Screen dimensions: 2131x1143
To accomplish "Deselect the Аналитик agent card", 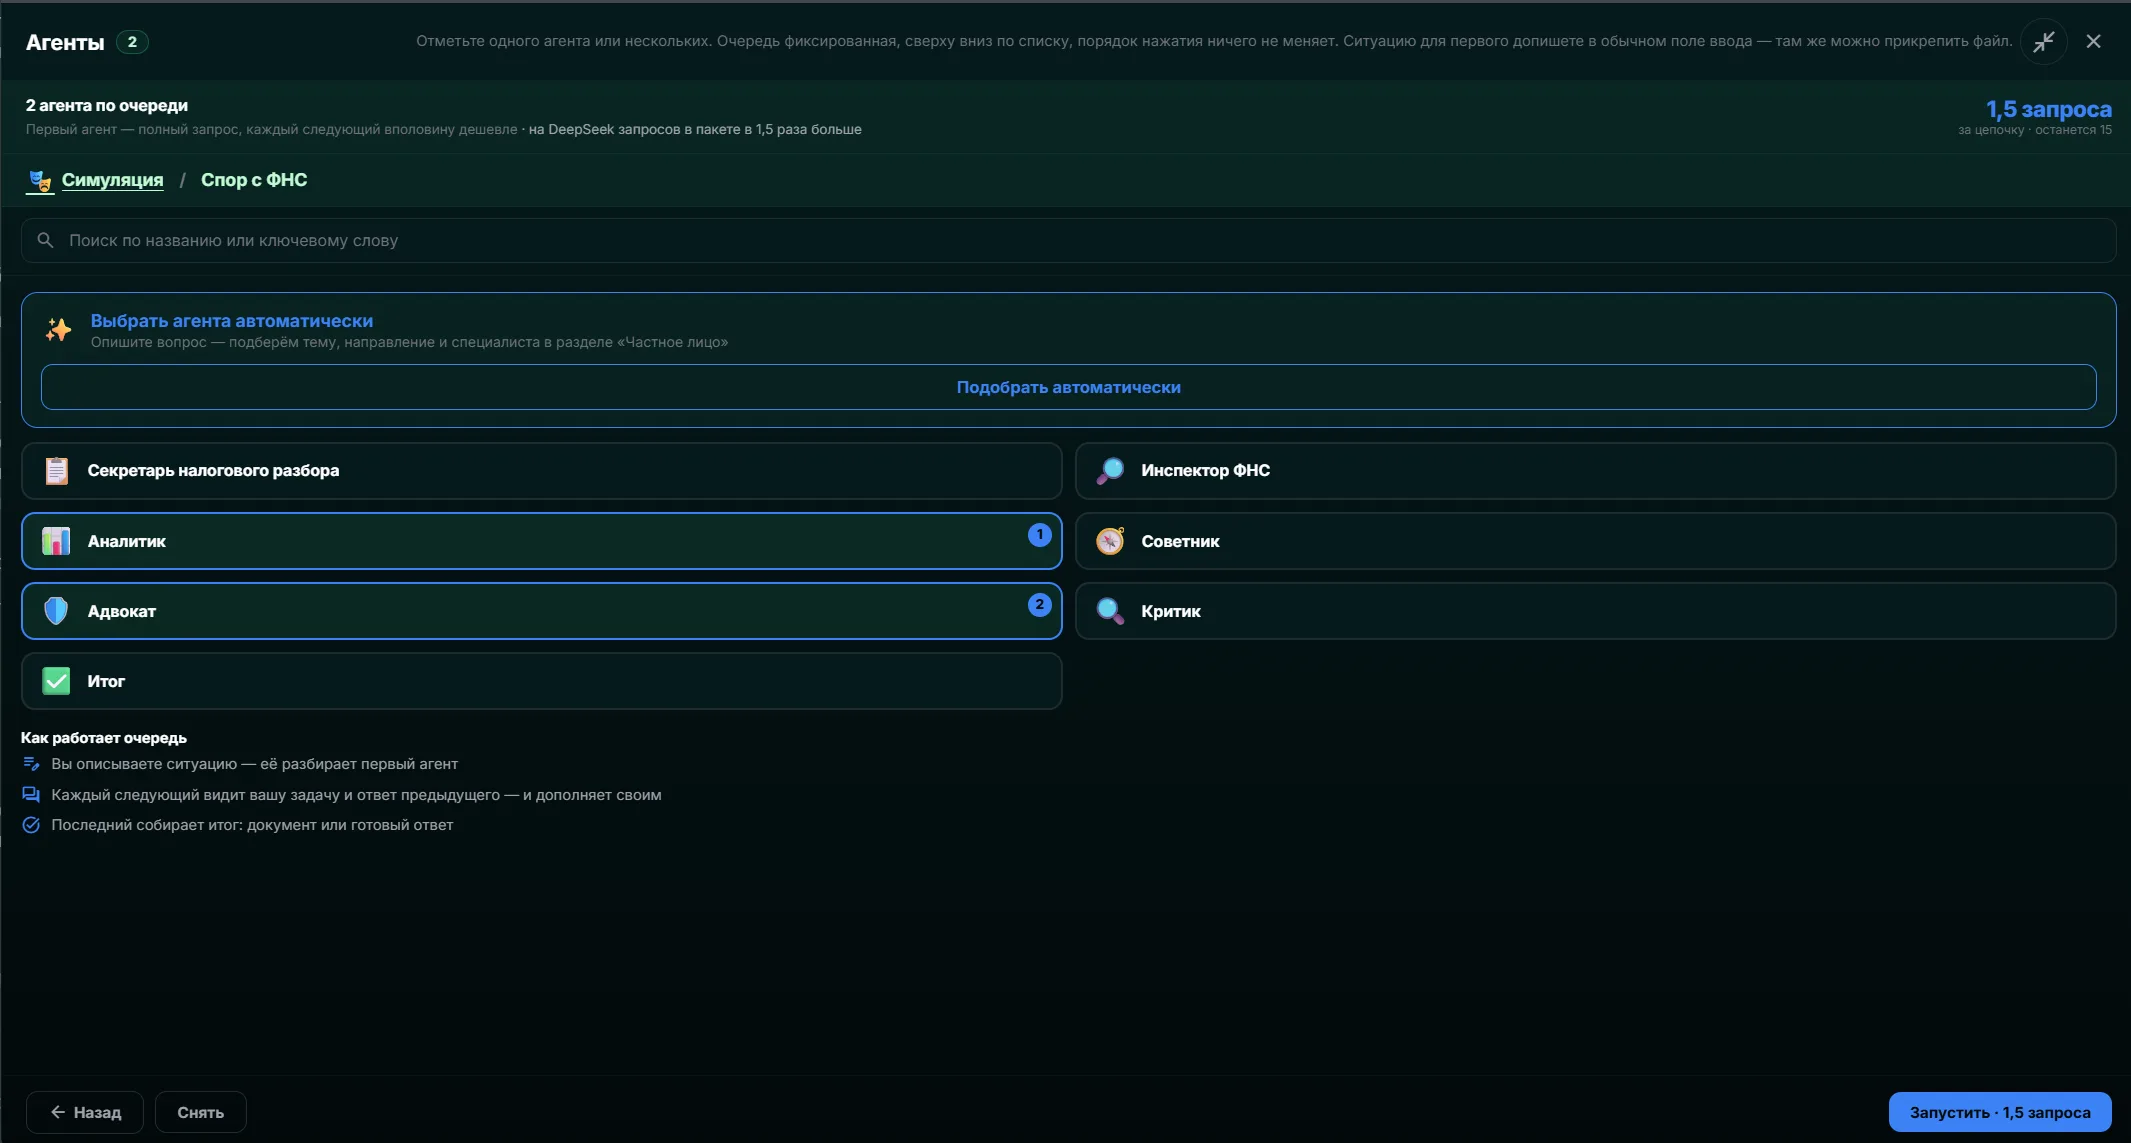I will pyautogui.click(x=541, y=541).
